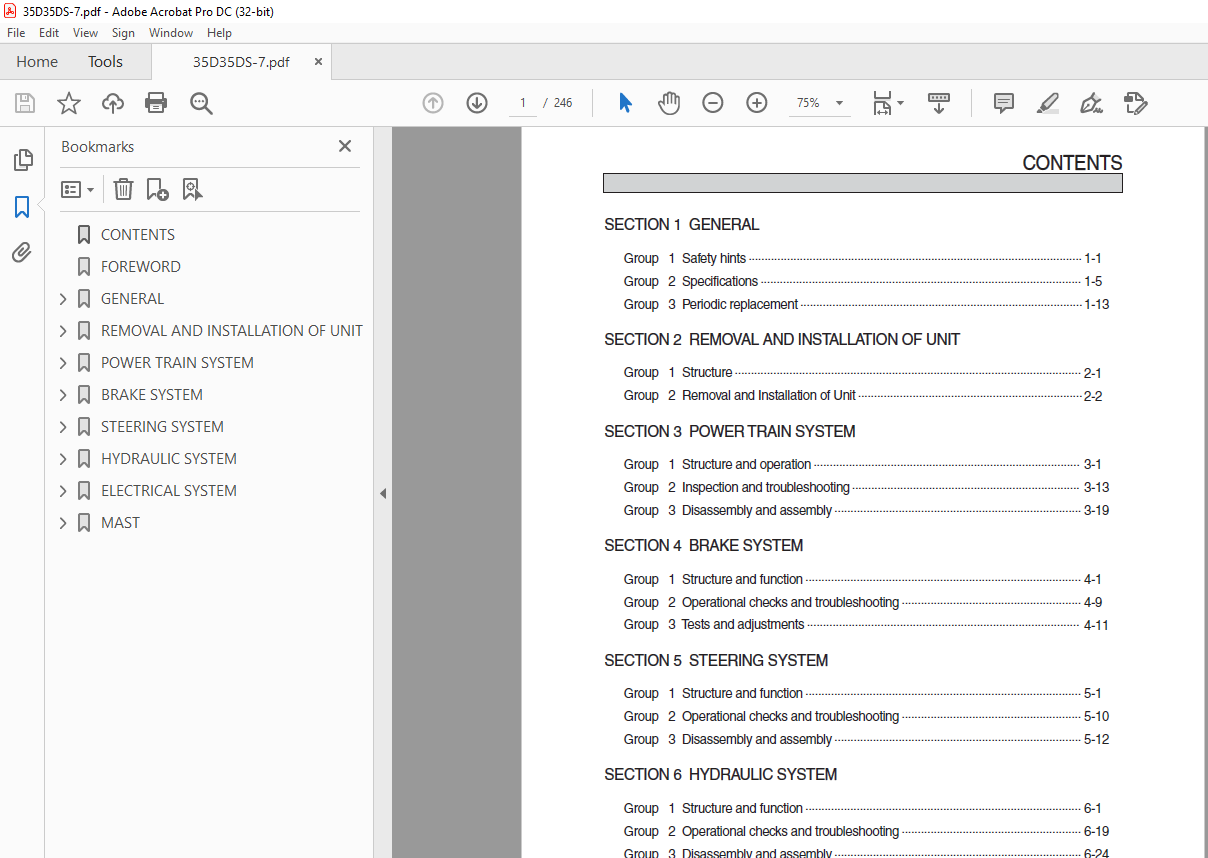Jump to FOREWORD bookmark
Screen dimensions: 1208x858
(141, 267)
